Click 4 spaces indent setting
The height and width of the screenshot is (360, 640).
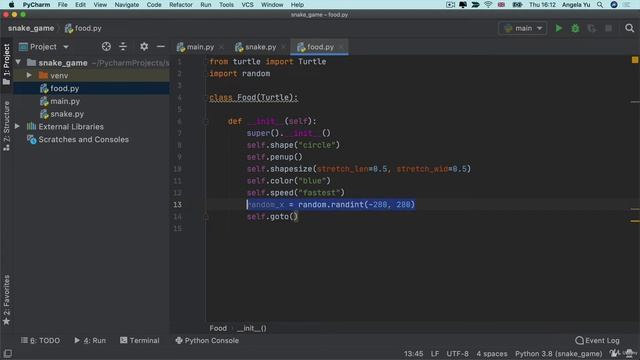492,354
